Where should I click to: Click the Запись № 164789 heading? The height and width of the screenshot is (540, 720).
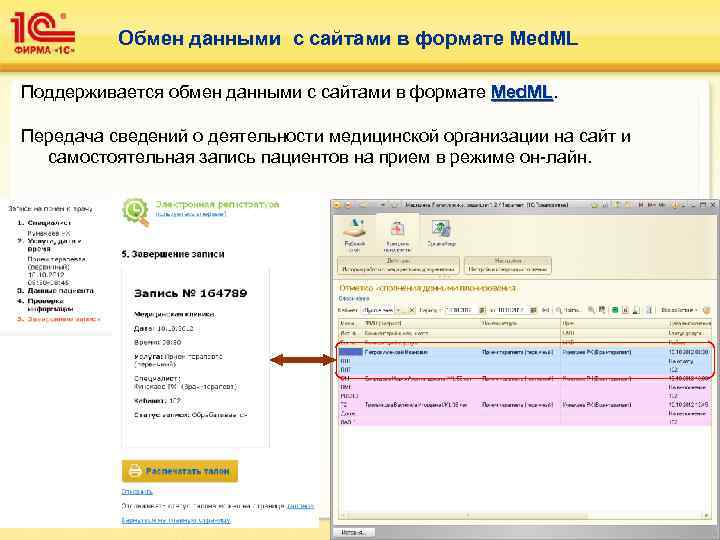click(x=191, y=293)
